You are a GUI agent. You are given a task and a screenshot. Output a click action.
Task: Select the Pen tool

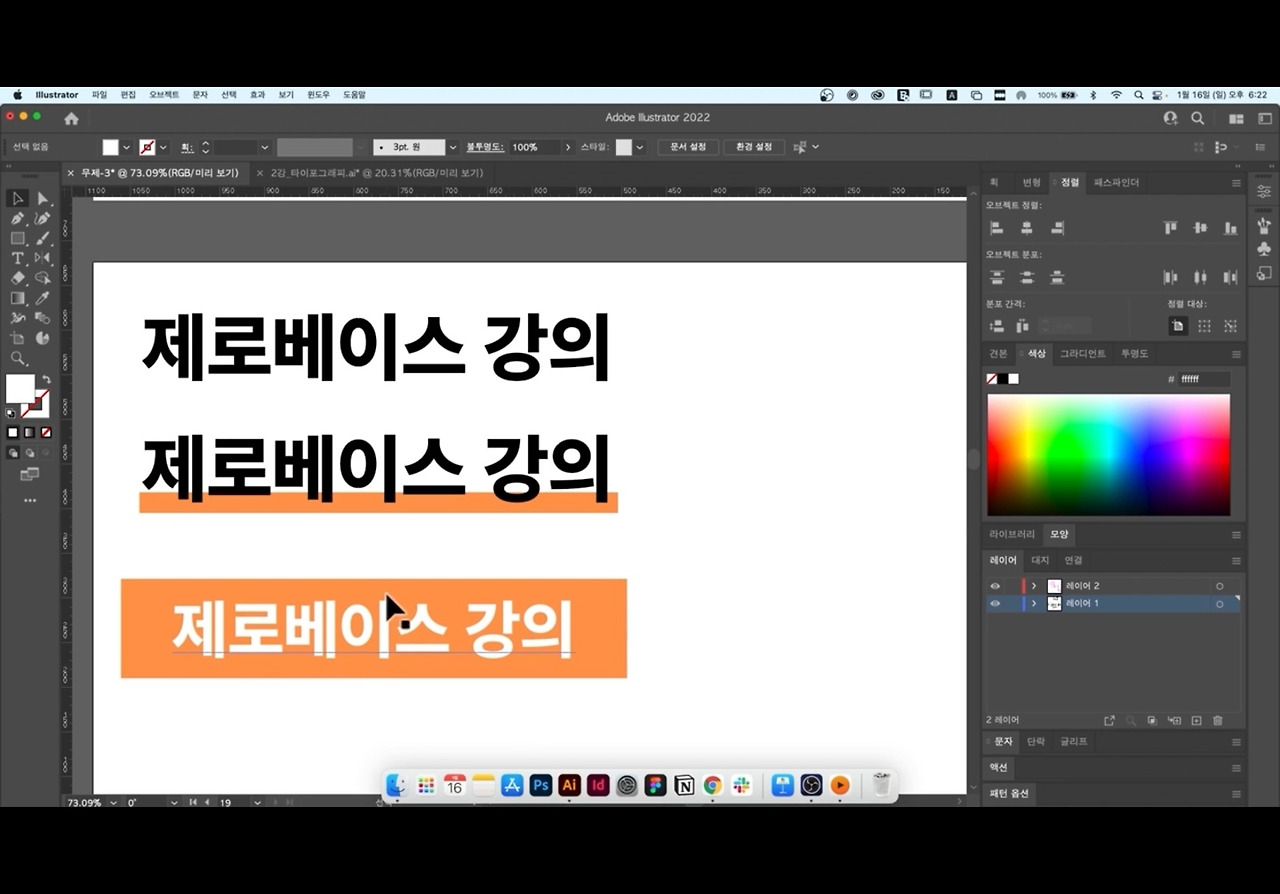tap(17, 218)
